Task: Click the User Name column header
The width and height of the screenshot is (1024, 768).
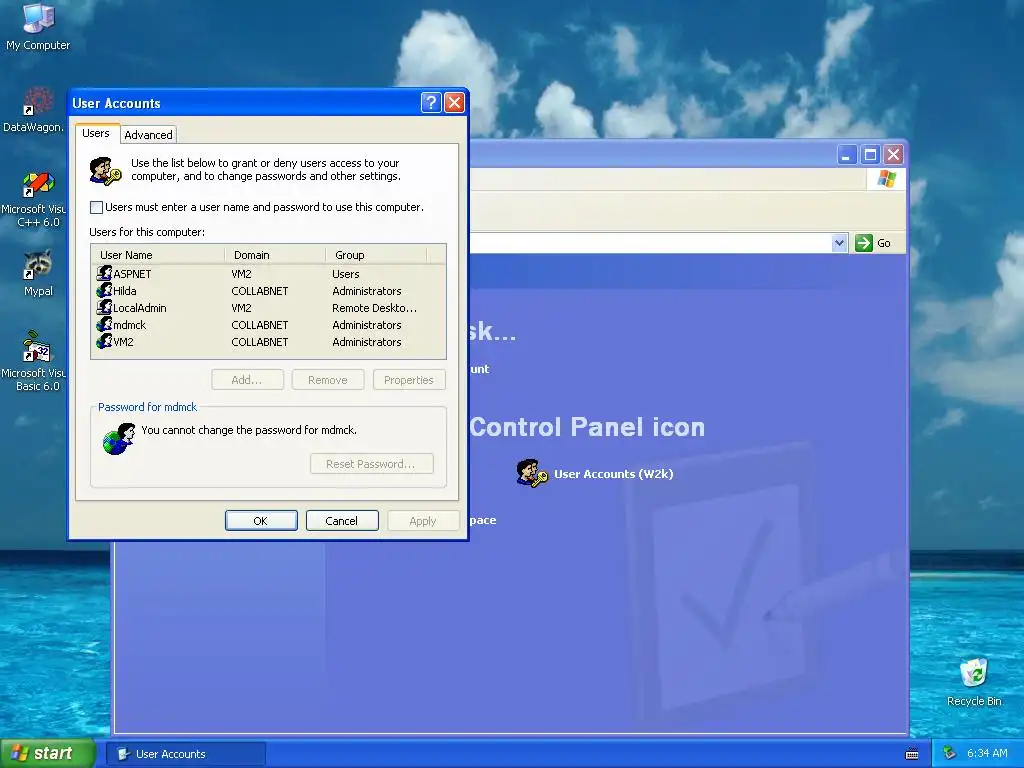Action: point(159,255)
